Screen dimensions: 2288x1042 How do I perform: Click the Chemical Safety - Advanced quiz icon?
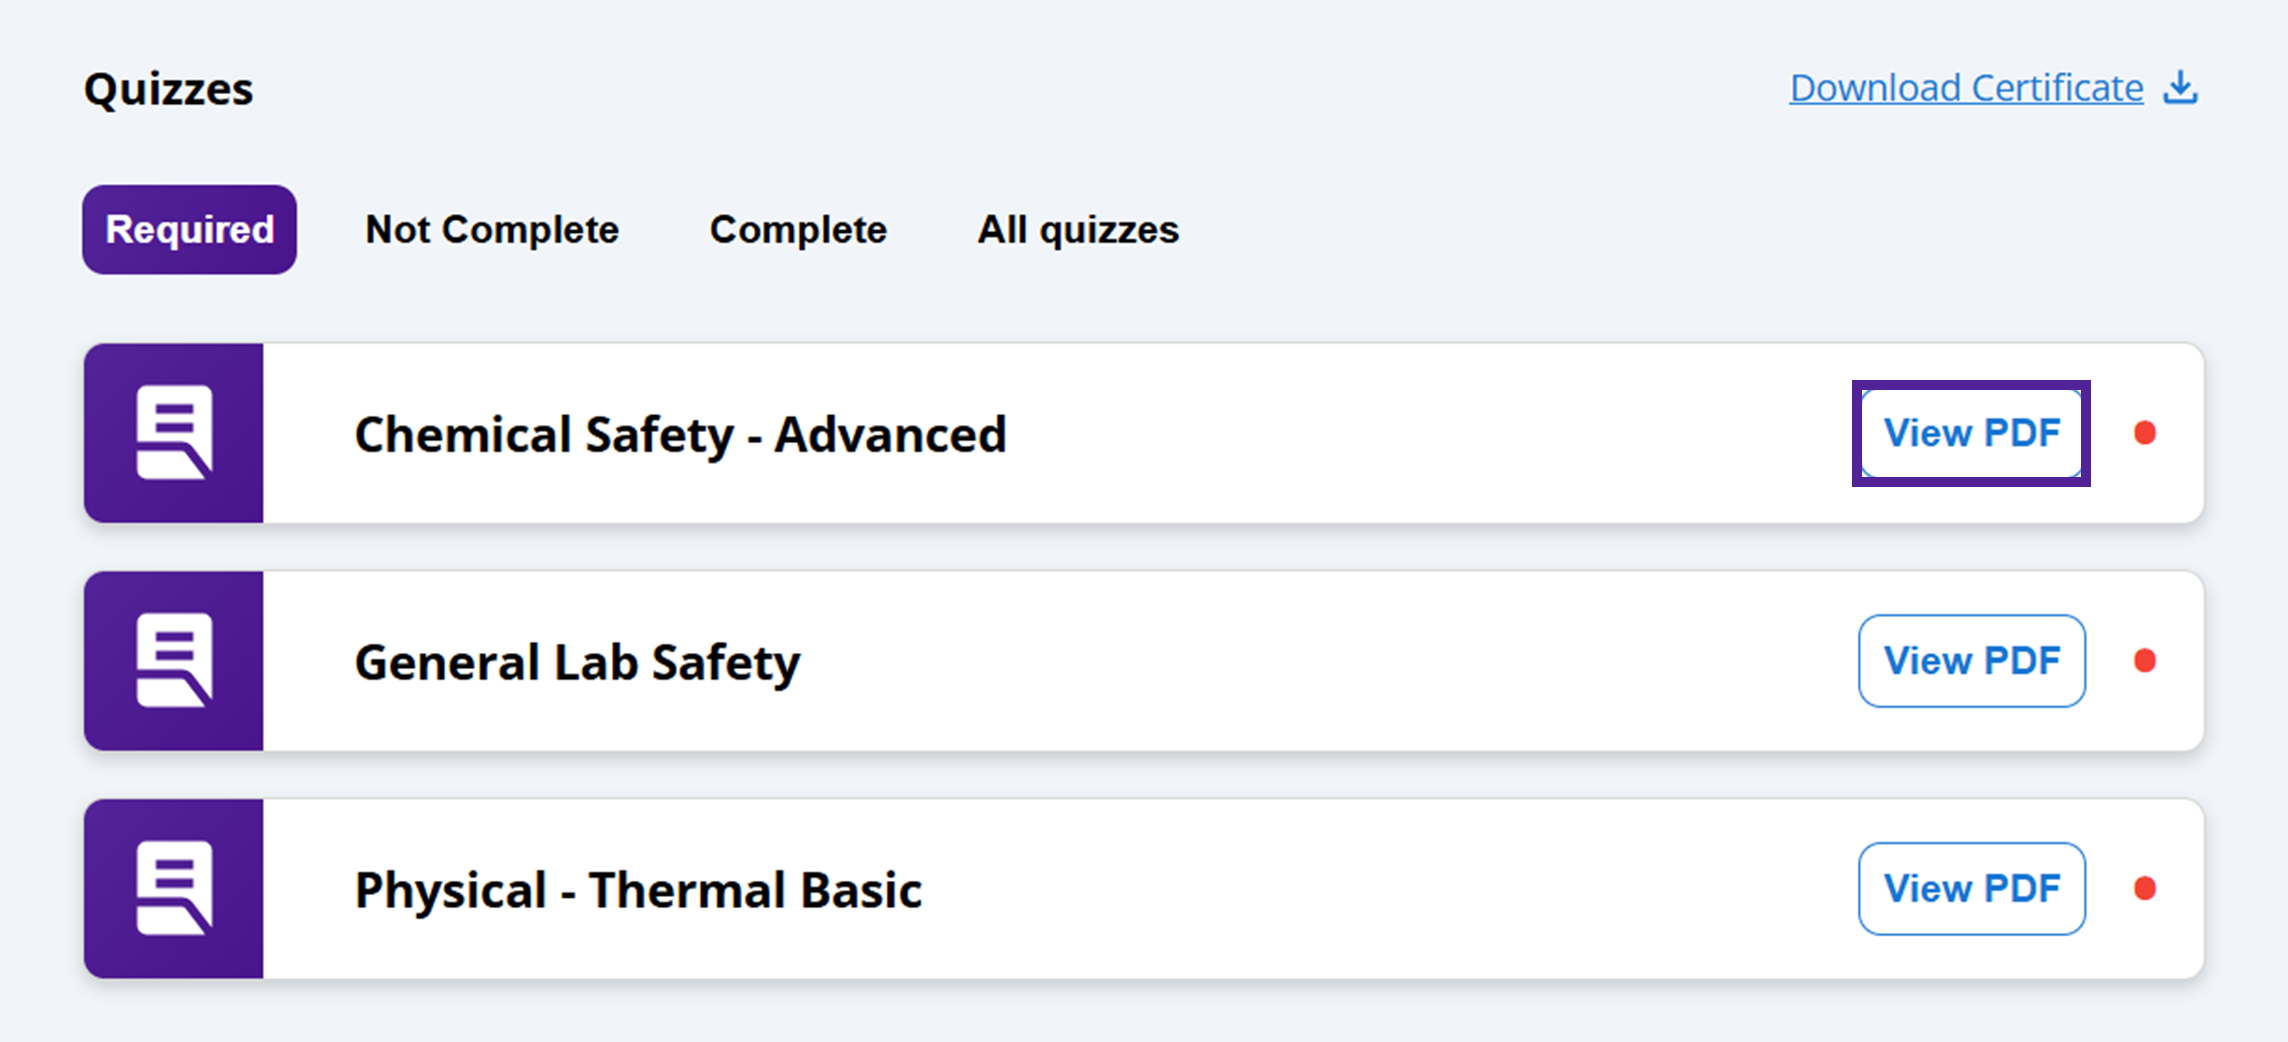(174, 433)
